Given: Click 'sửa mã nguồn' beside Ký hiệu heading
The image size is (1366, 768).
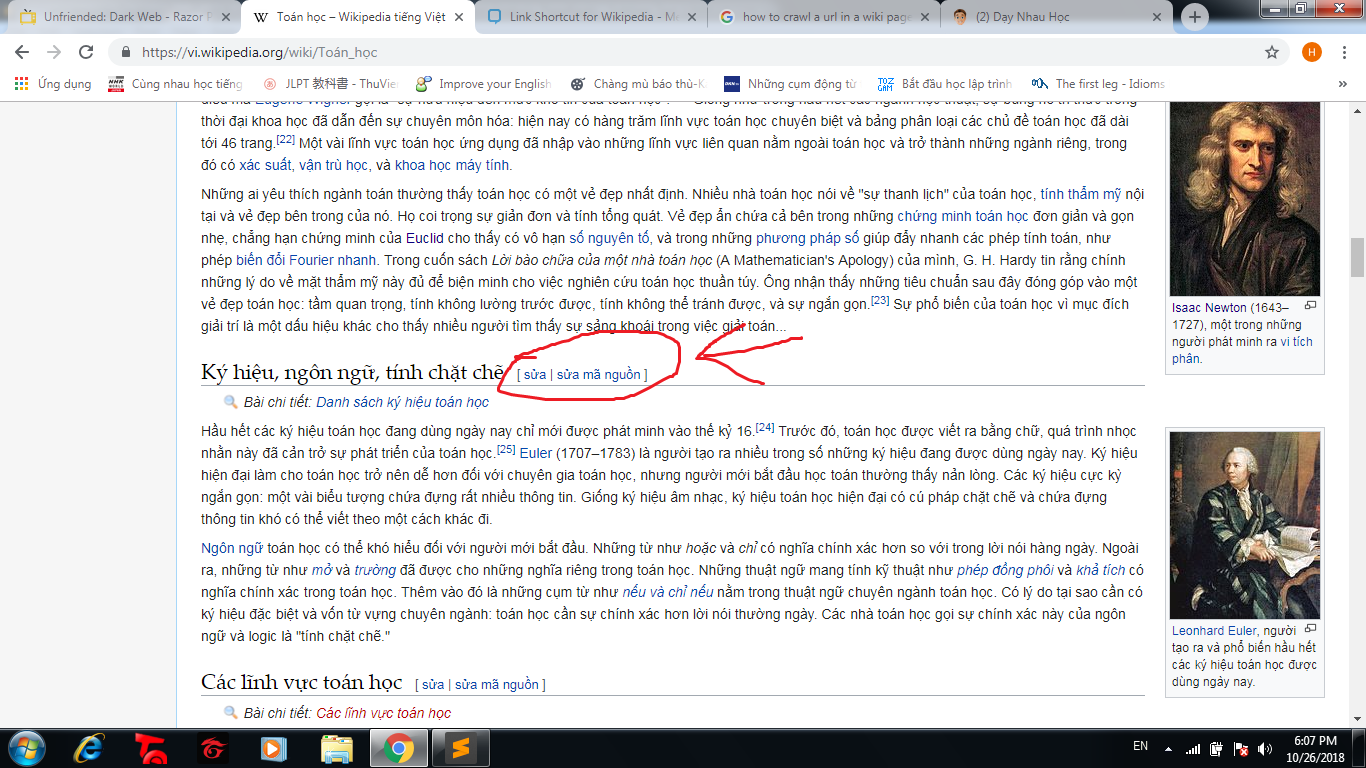Looking at the screenshot, I should tap(598, 374).
